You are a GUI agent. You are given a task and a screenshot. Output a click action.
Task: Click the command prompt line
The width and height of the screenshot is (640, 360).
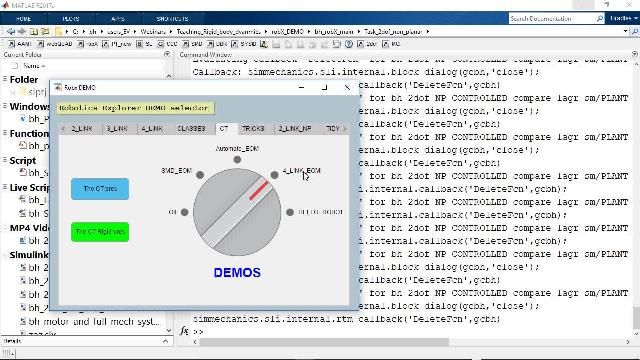pyautogui.click(x=412, y=331)
